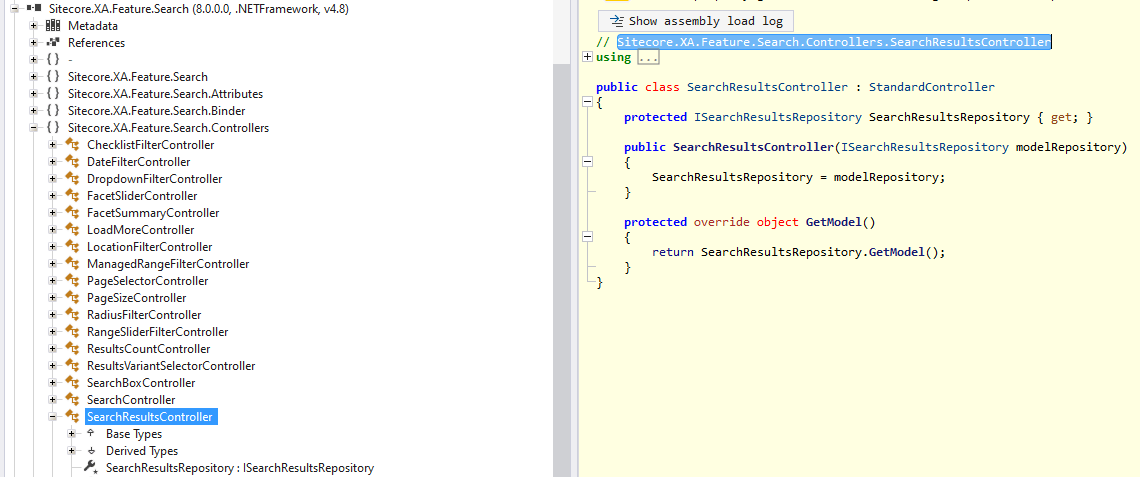The width and height of the screenshot is (1140, 477).
Task: Click the PageSizeController class icon
Action: [72, 297]
